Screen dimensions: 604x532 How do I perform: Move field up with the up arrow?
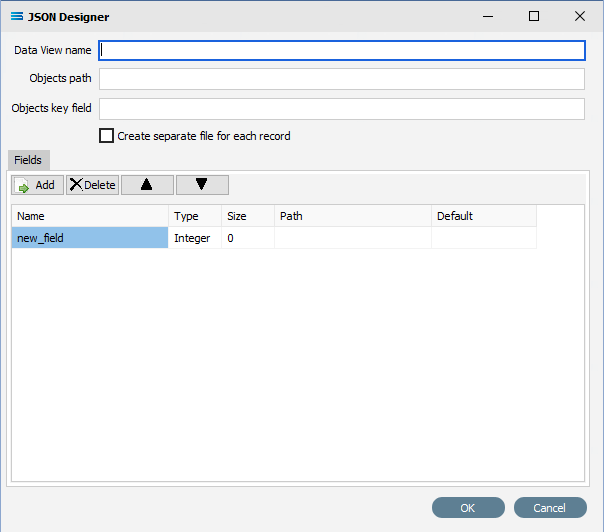point(147,185)
